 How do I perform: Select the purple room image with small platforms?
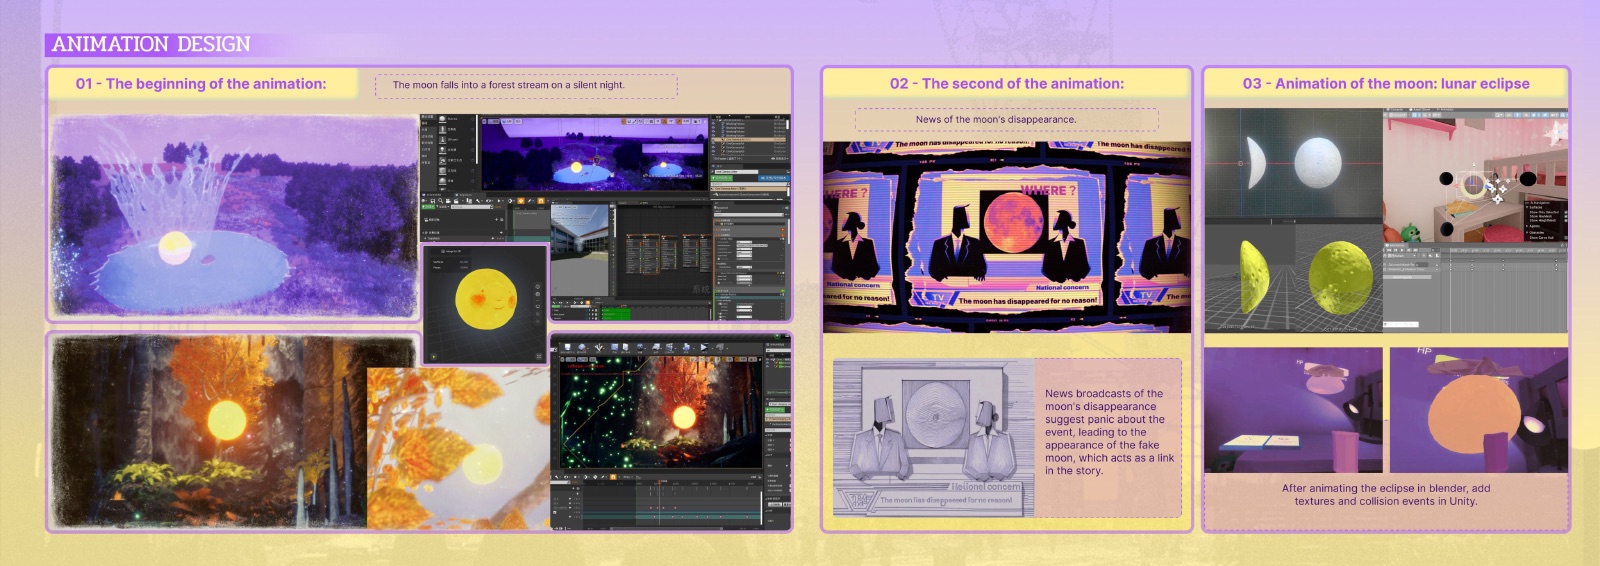[x=1293, y=410]
